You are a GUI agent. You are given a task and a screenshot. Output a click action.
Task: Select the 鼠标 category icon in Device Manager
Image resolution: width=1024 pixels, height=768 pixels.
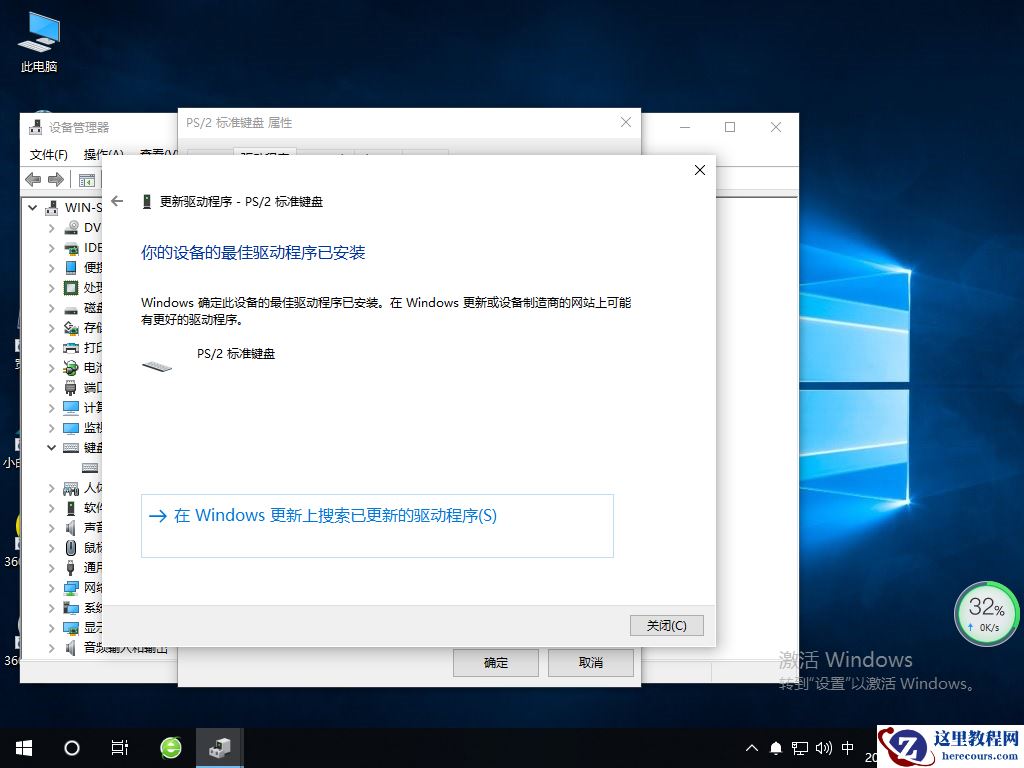73,547
